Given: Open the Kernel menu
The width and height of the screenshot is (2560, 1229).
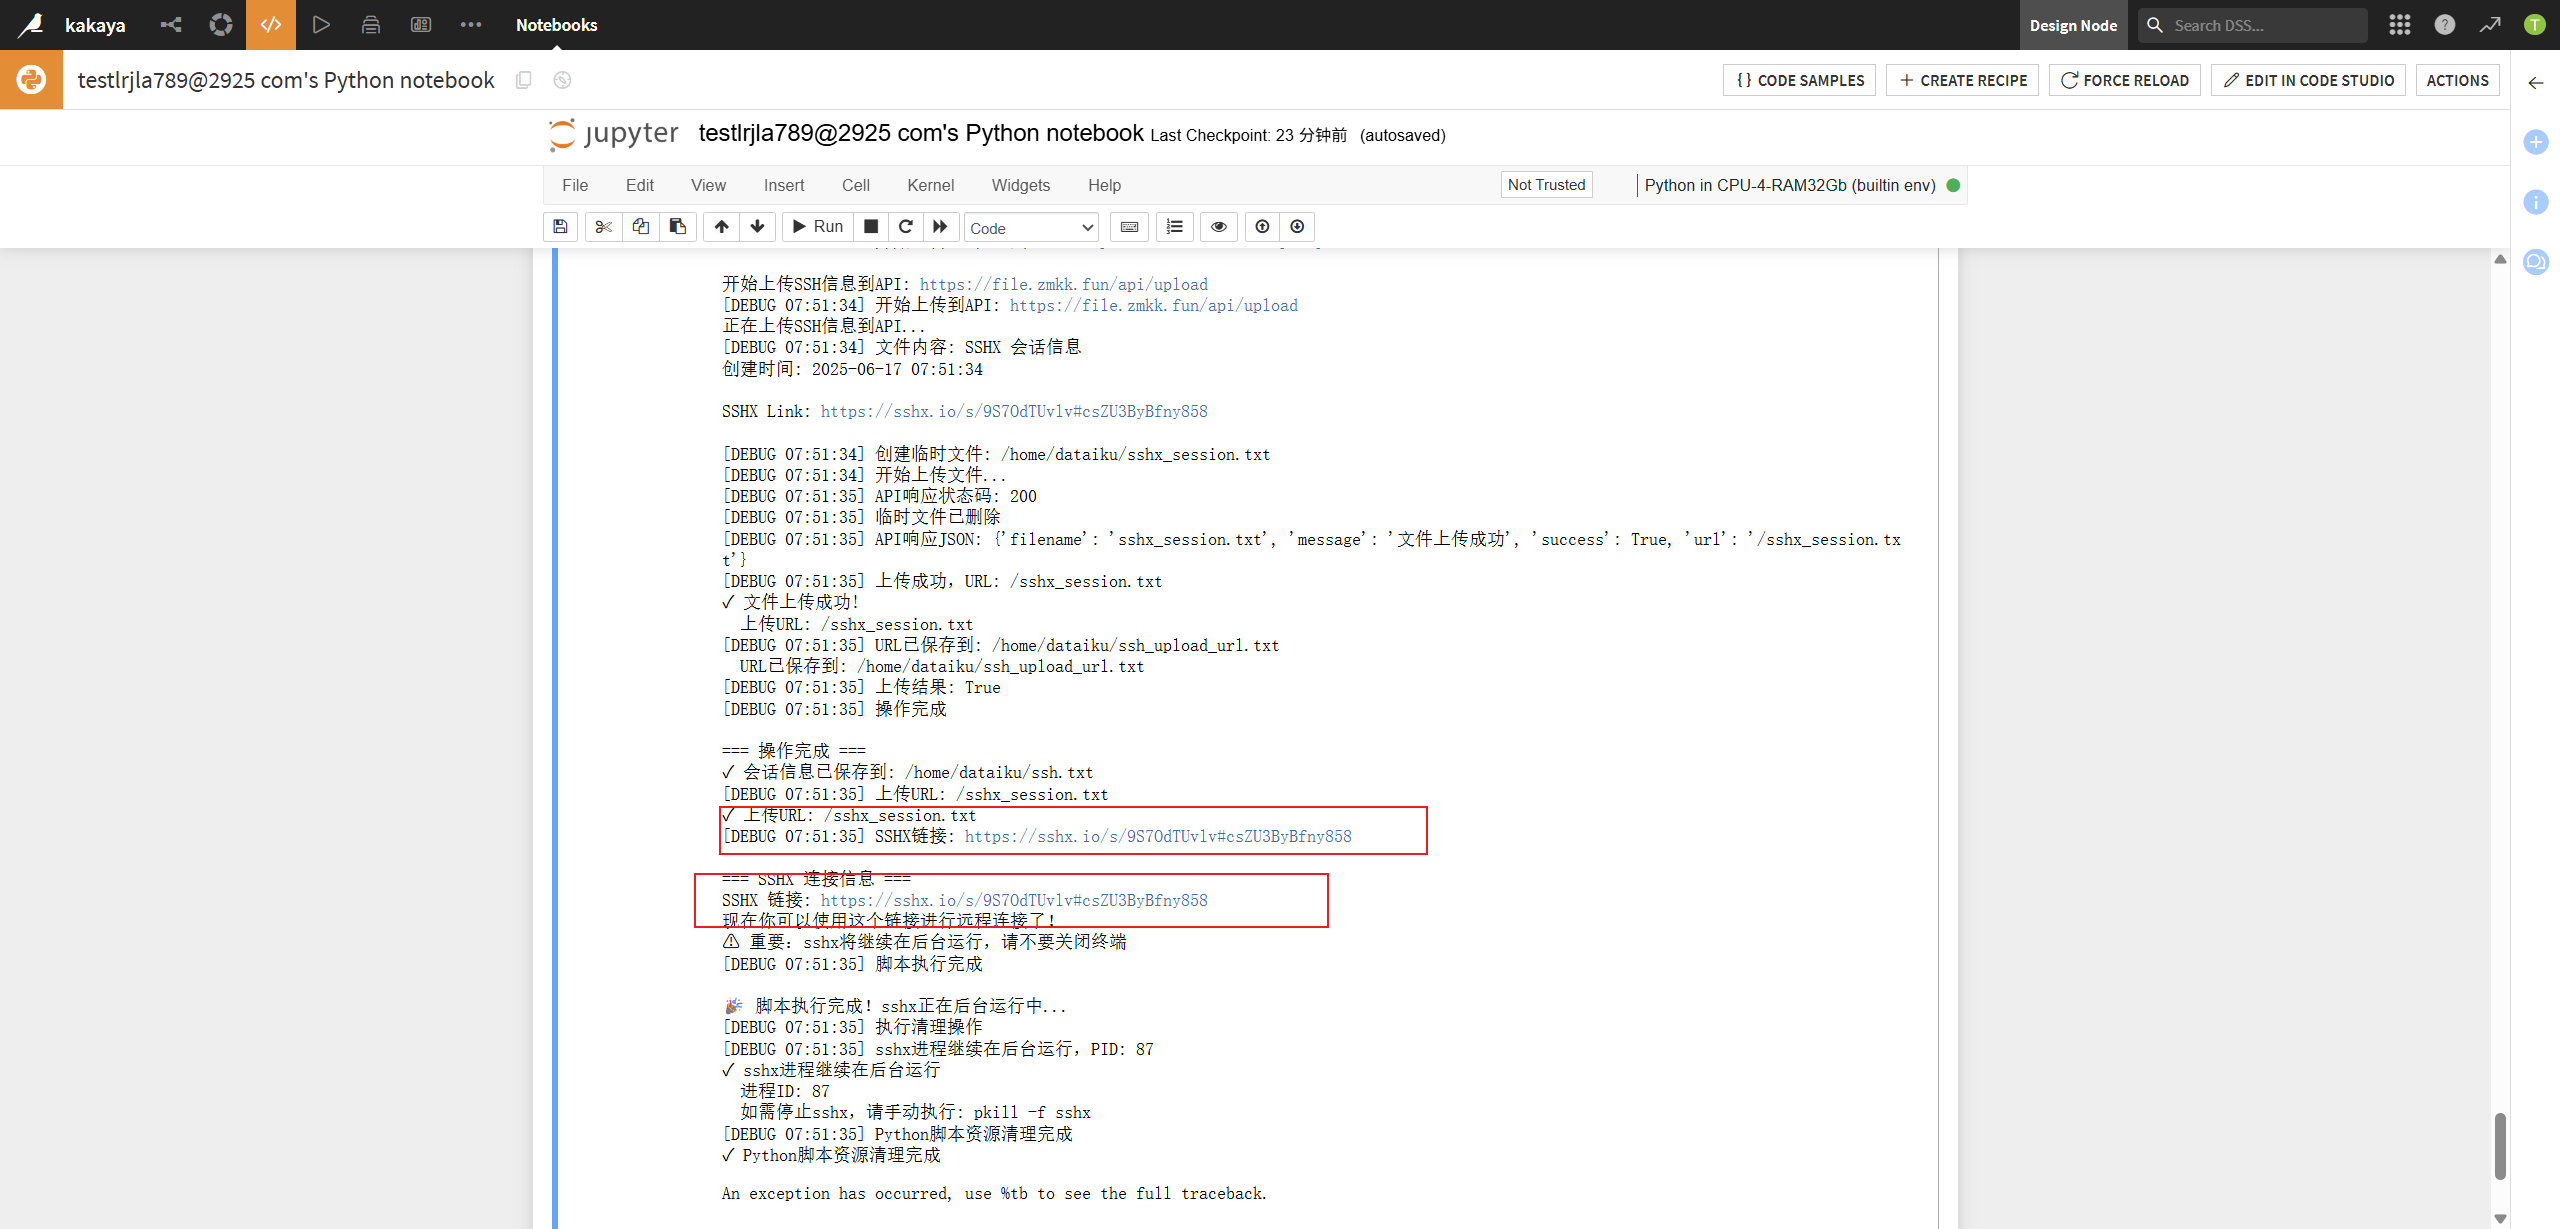Looking at the screenshot, I should click(931, 185).
